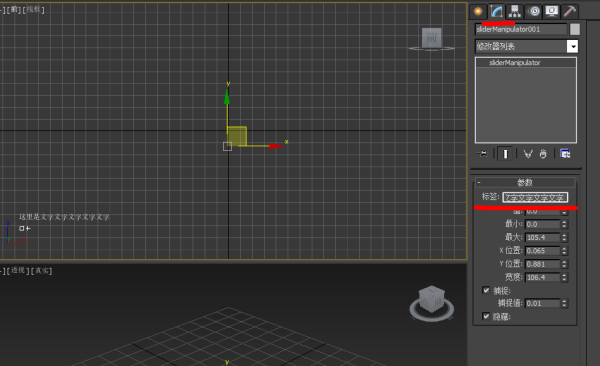Screen dimensions: 600x366
Task: Click the 宽度 field 106.4
Action: 543,277
